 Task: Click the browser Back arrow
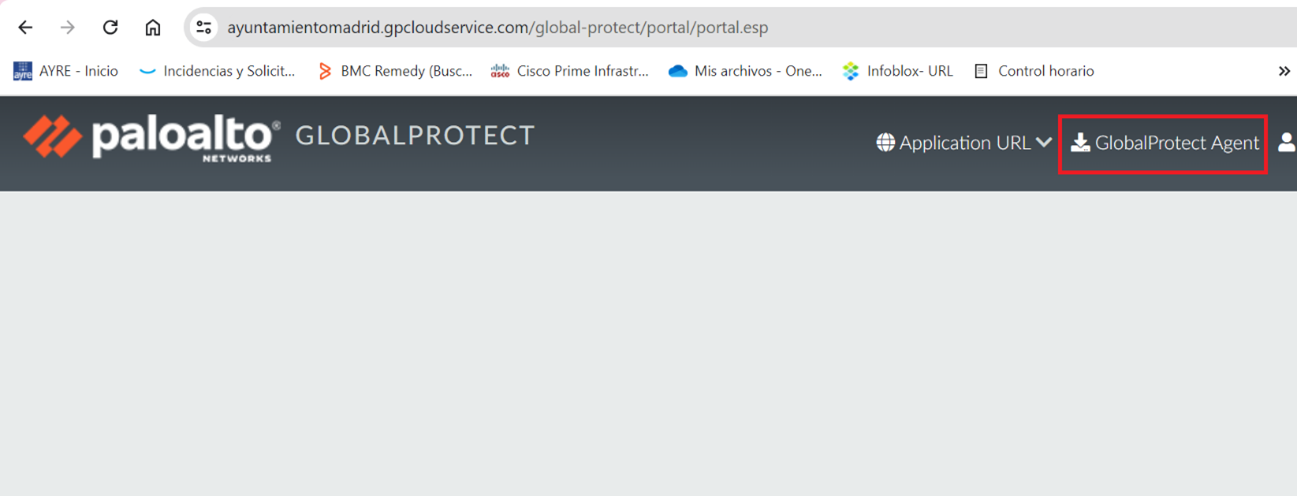[x=26, y=28]
